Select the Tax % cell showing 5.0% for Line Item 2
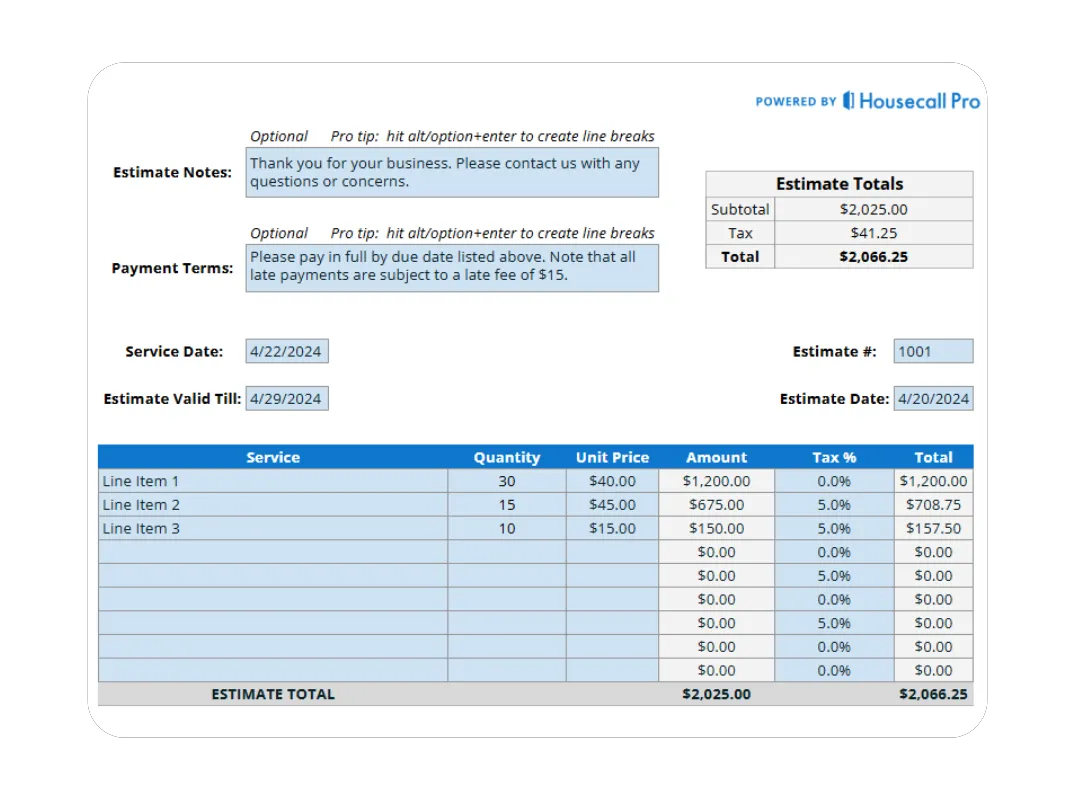Image resolution: width=1075 pixels, height=800 pixels. click(835, 505)
